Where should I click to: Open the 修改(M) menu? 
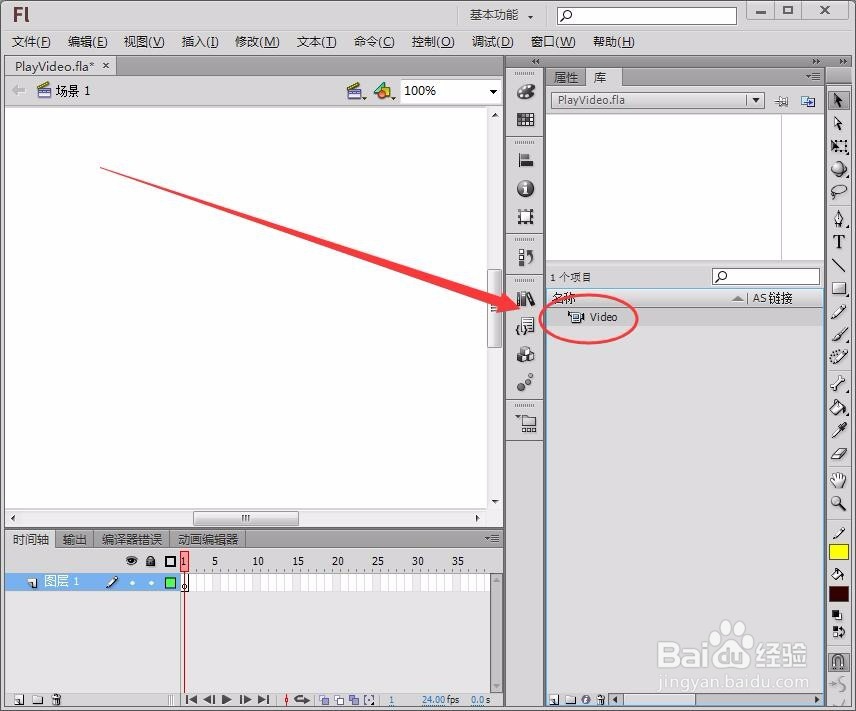257,42
